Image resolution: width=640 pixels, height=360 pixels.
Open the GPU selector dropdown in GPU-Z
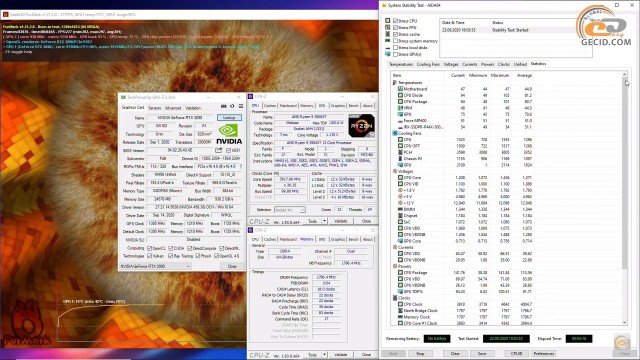point(156,266)
